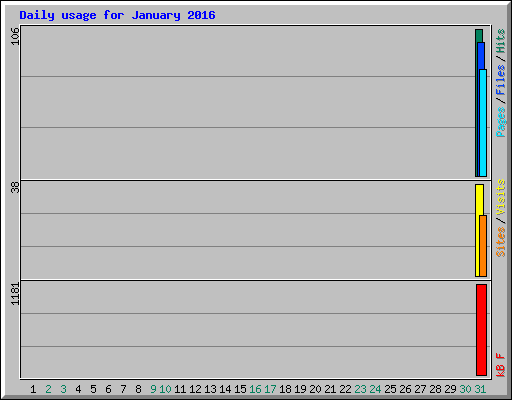Click day 30 on the x-axis

pos(465,389)
